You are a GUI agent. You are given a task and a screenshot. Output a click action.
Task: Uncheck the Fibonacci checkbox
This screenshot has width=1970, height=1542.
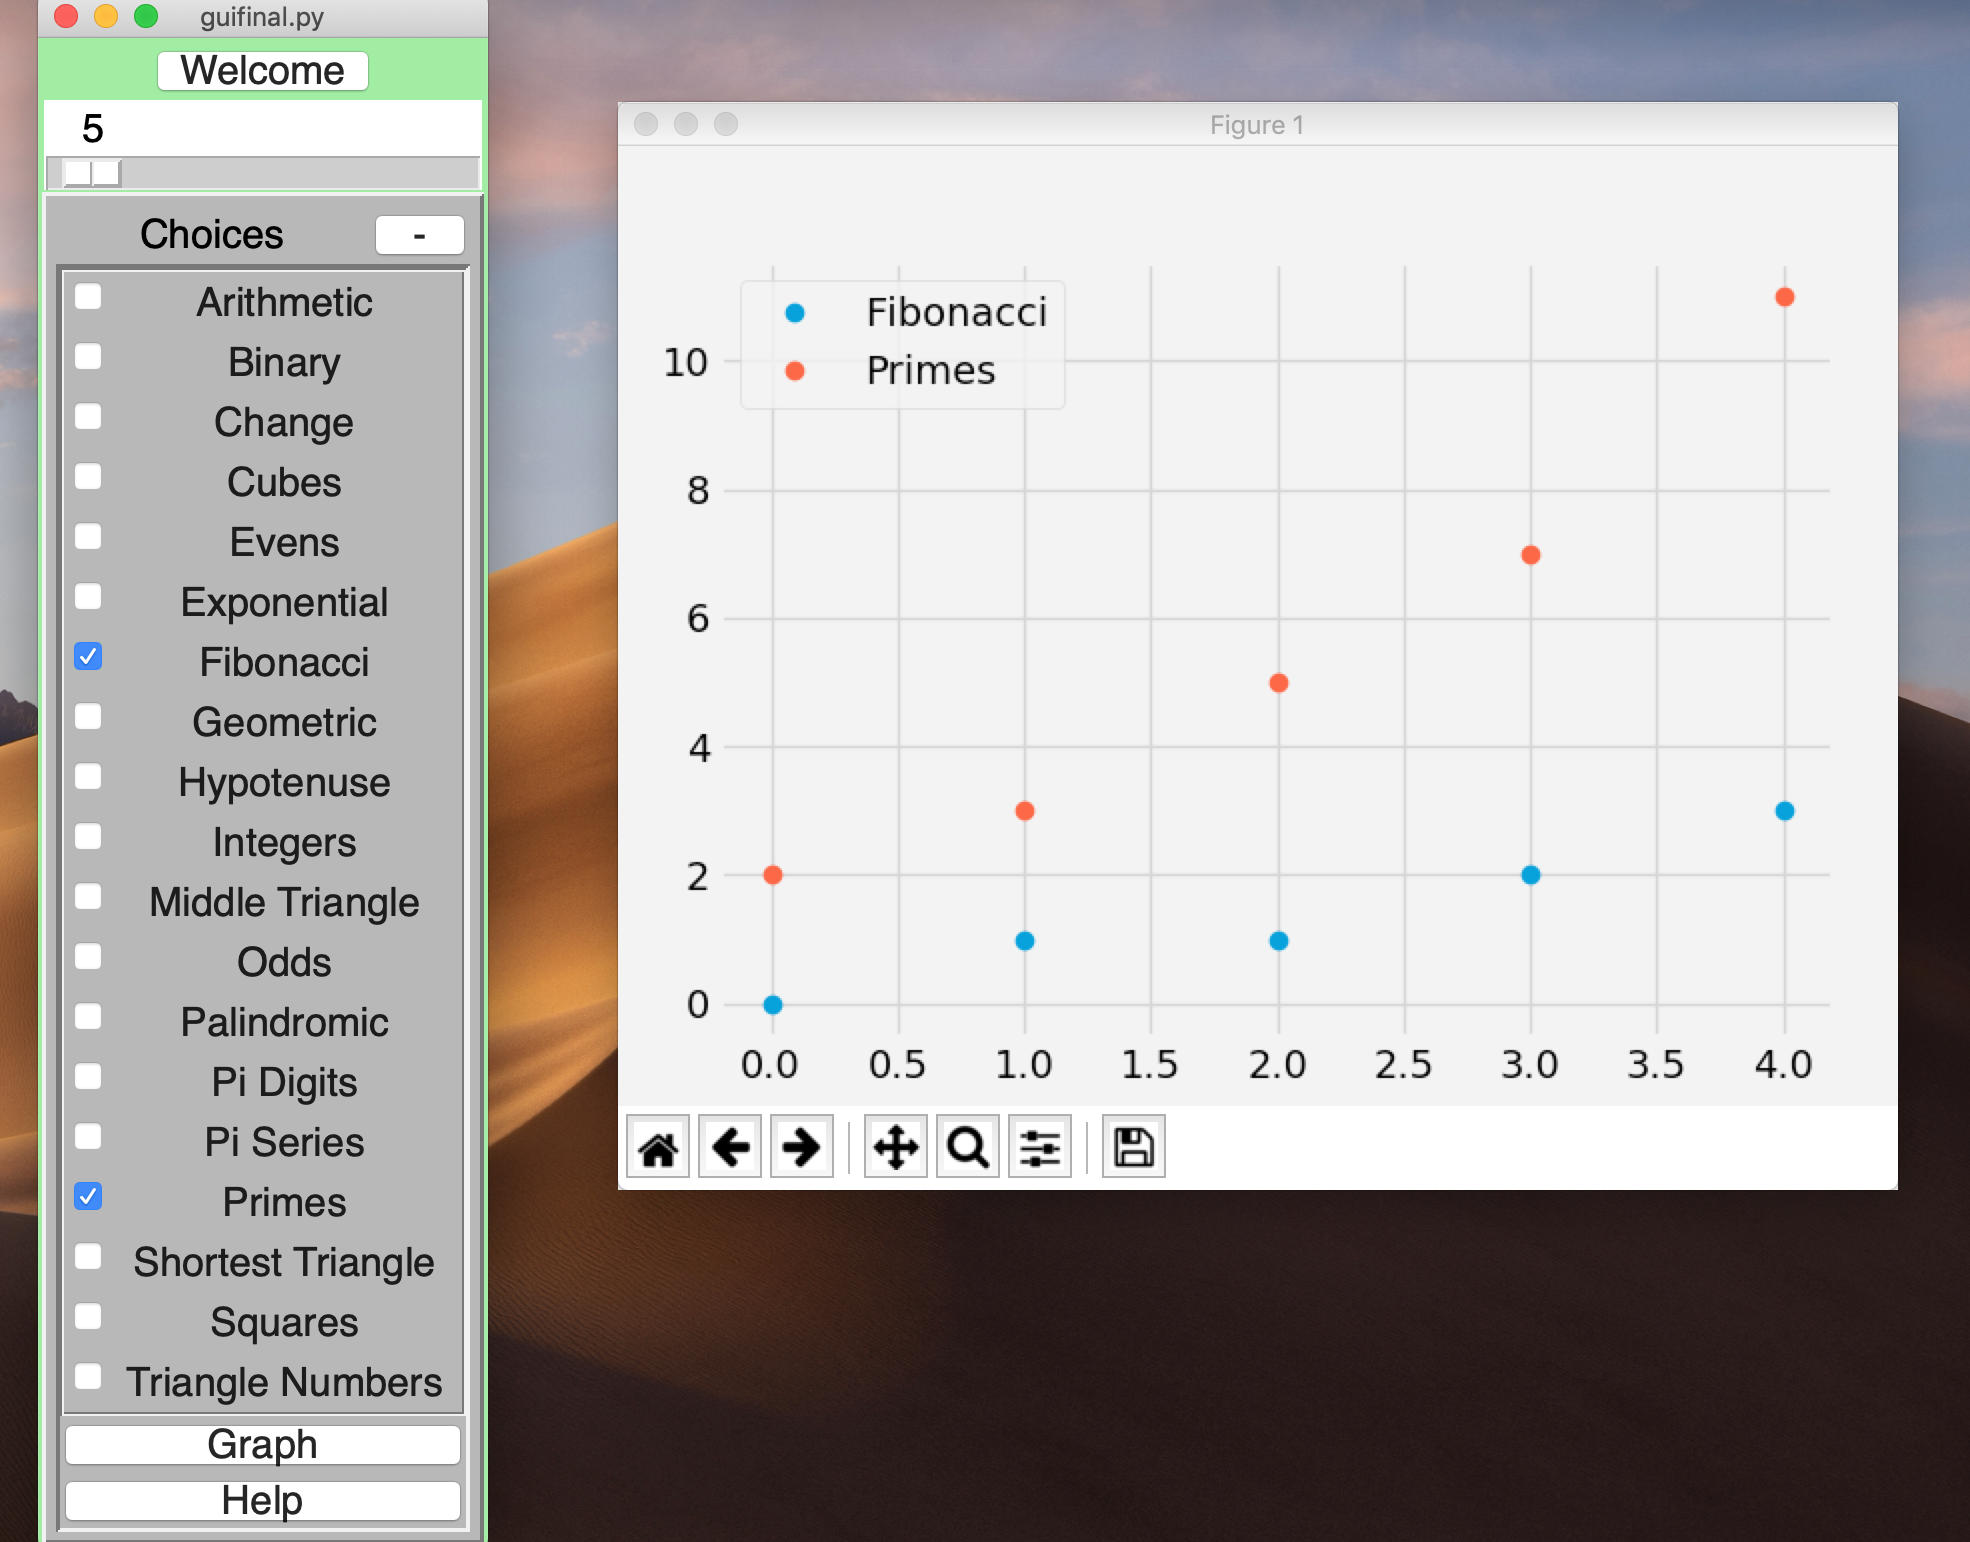(x=88, y=657)
